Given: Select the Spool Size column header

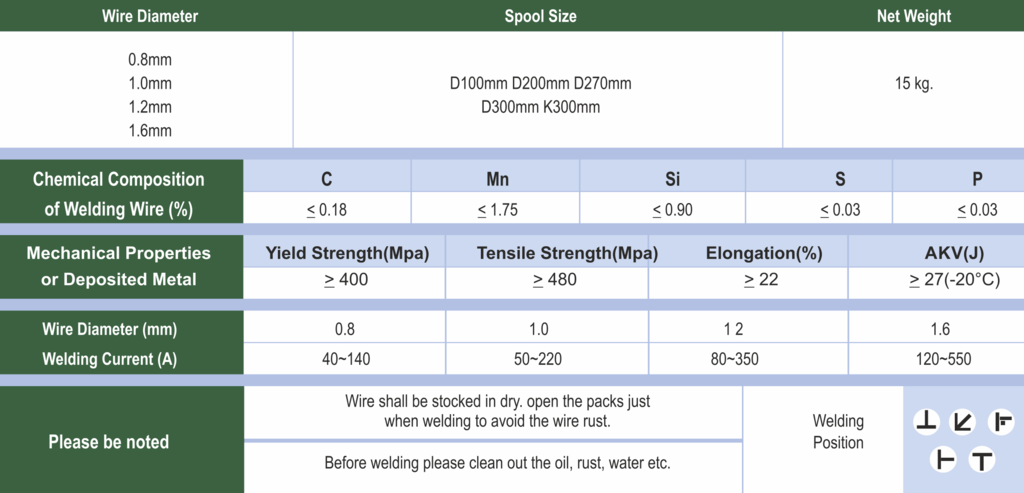Looking at the screenshot, I should (540, 16).
